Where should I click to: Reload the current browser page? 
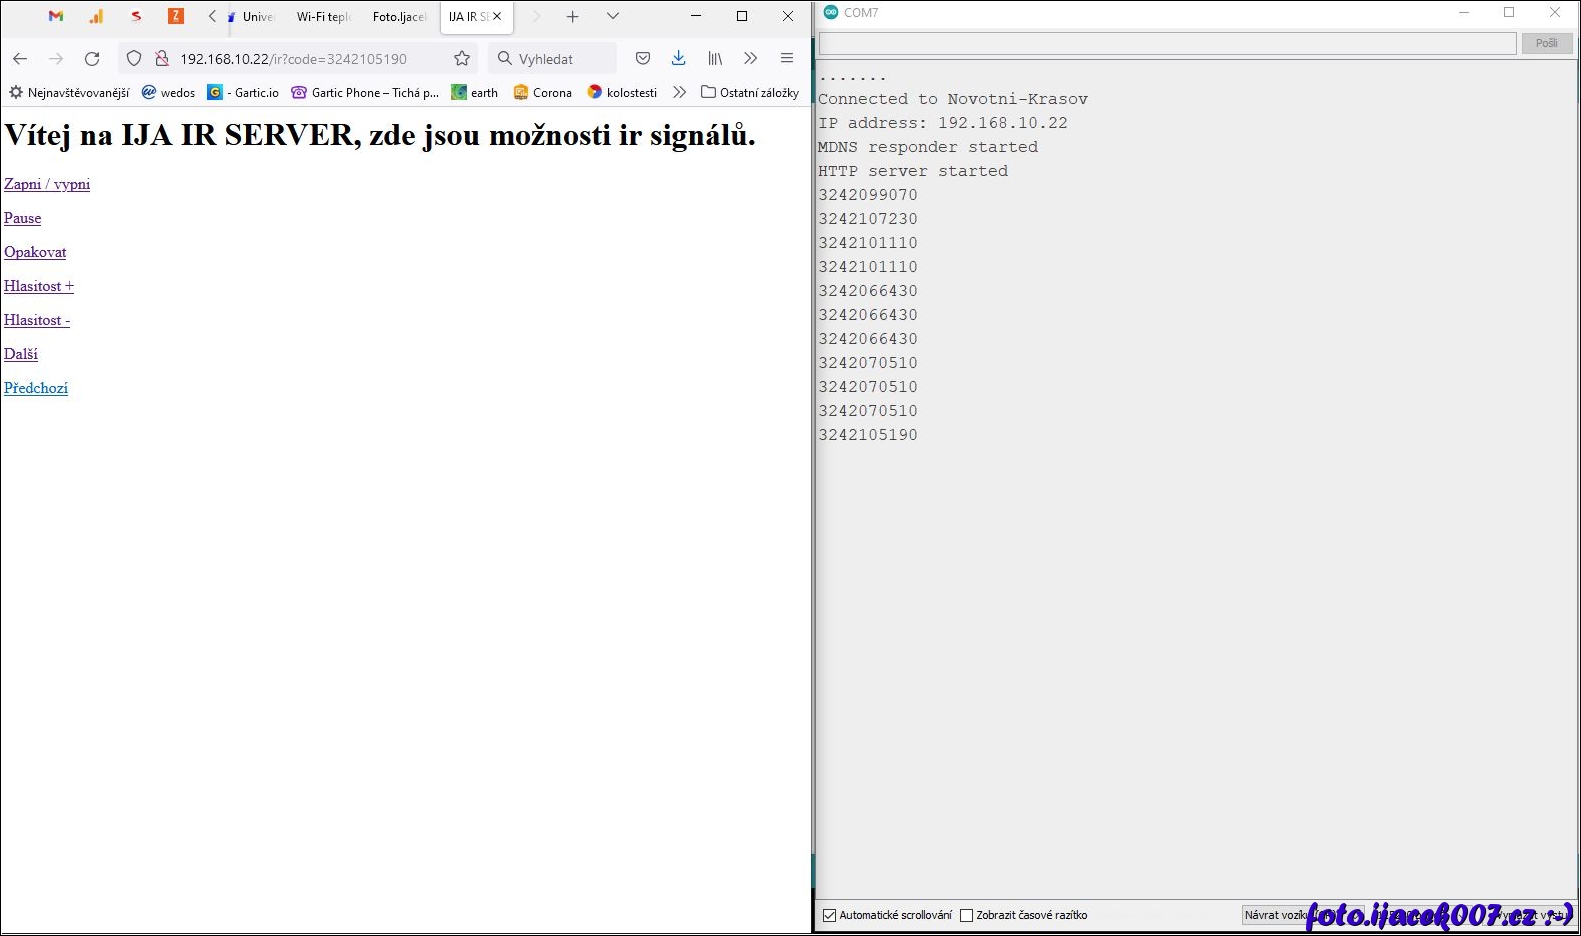click(x=92, y=59)
